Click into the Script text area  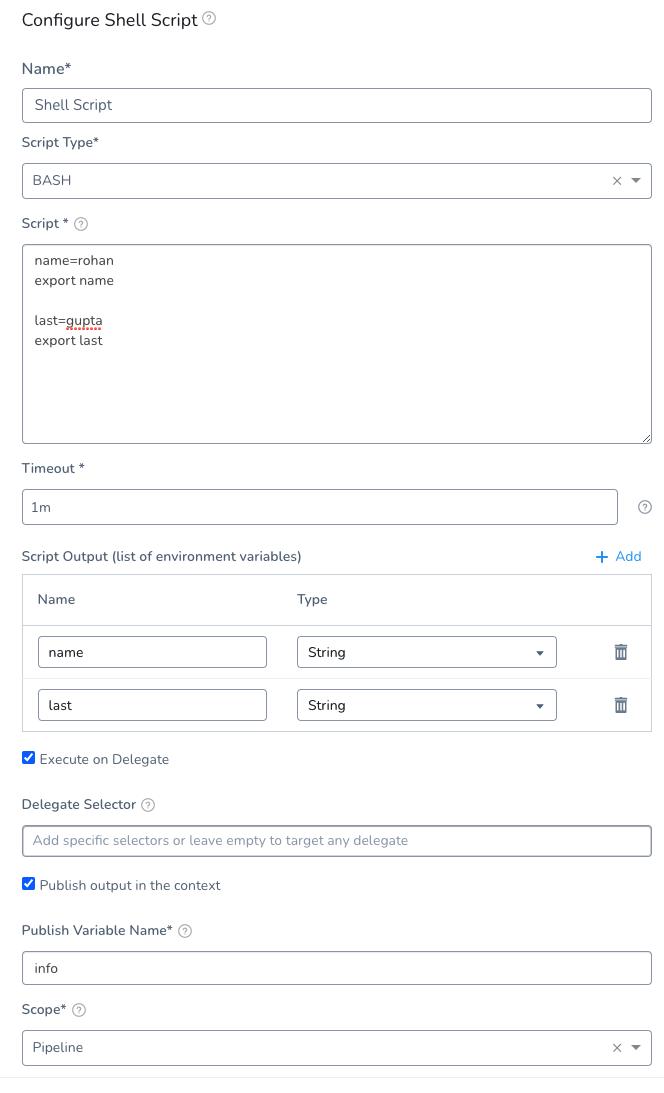337,344
